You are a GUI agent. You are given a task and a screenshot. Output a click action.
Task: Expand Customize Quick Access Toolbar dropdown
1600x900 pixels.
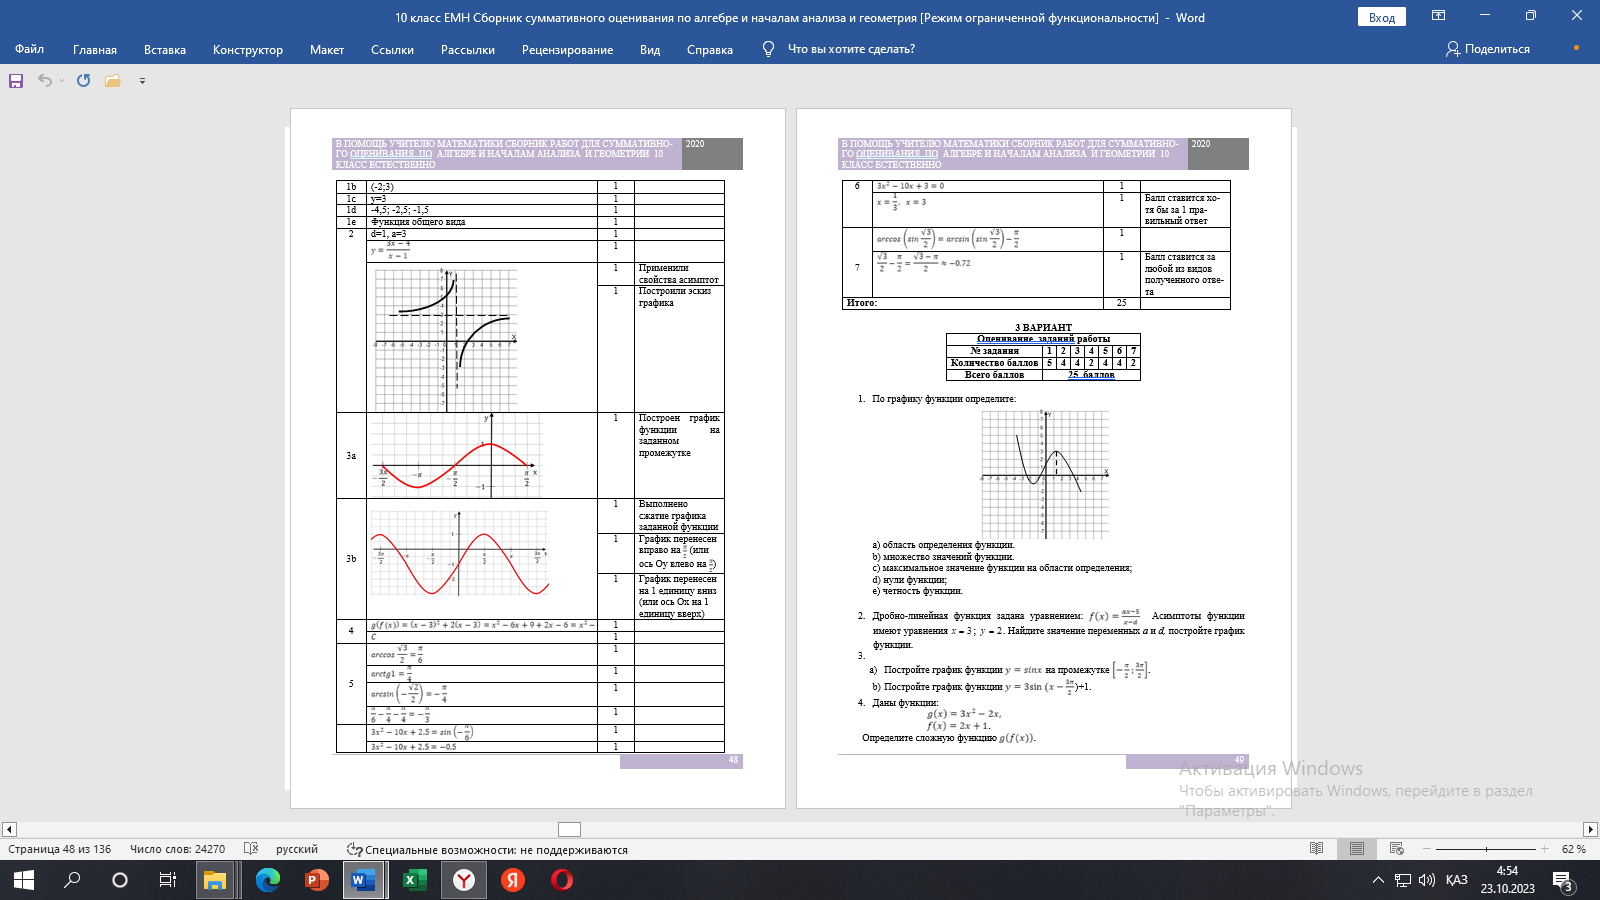pos(142,81)
